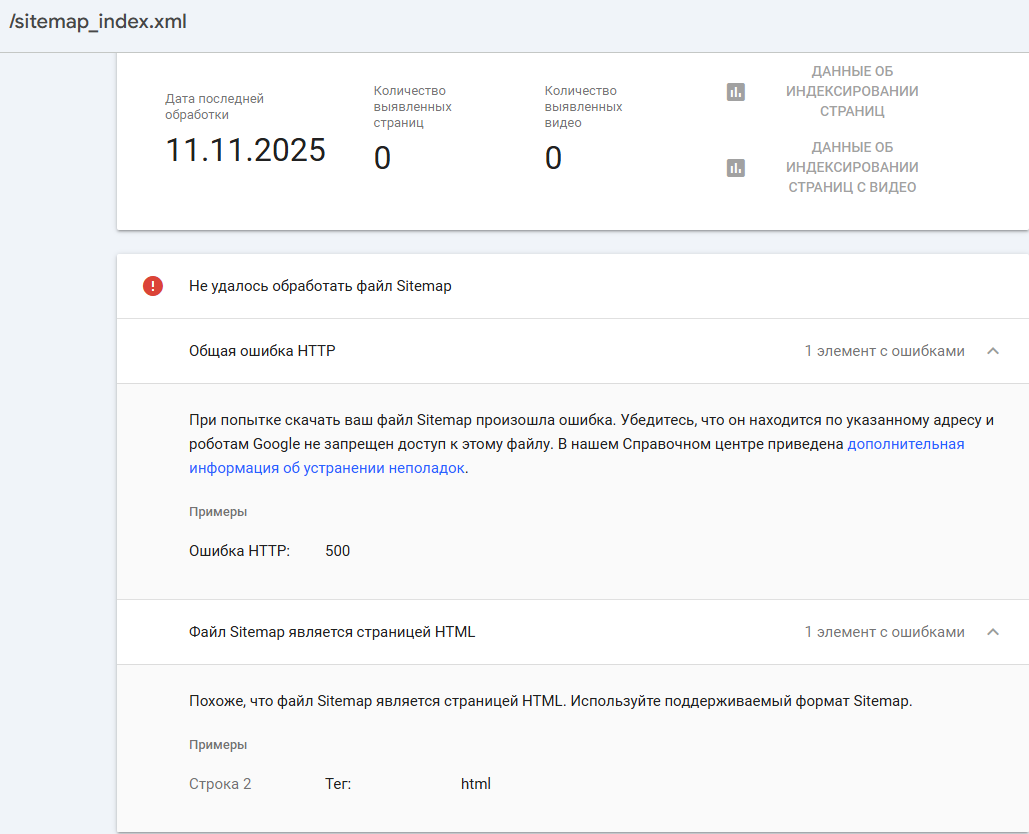Click the Строка 2 example entry

[220, 784]
